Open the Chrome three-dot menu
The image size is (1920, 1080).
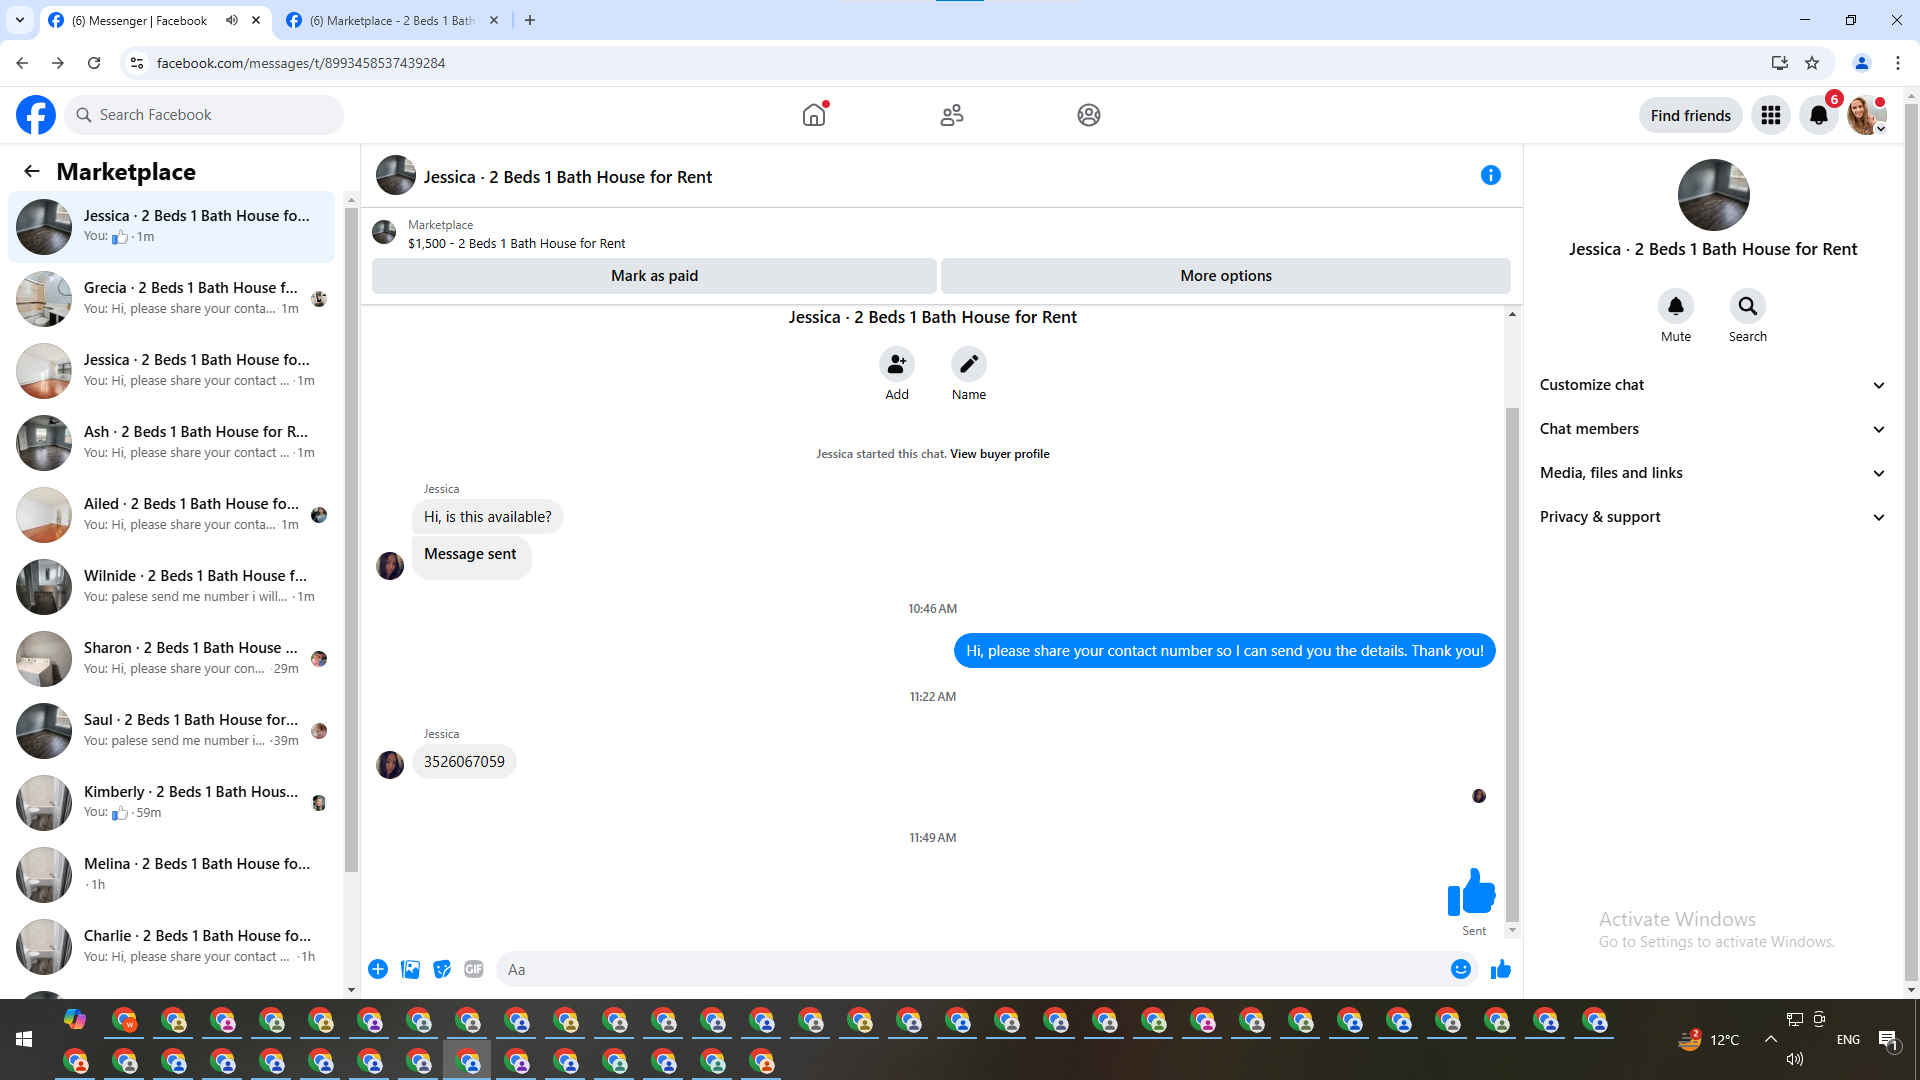click(x=1898, y=63)
